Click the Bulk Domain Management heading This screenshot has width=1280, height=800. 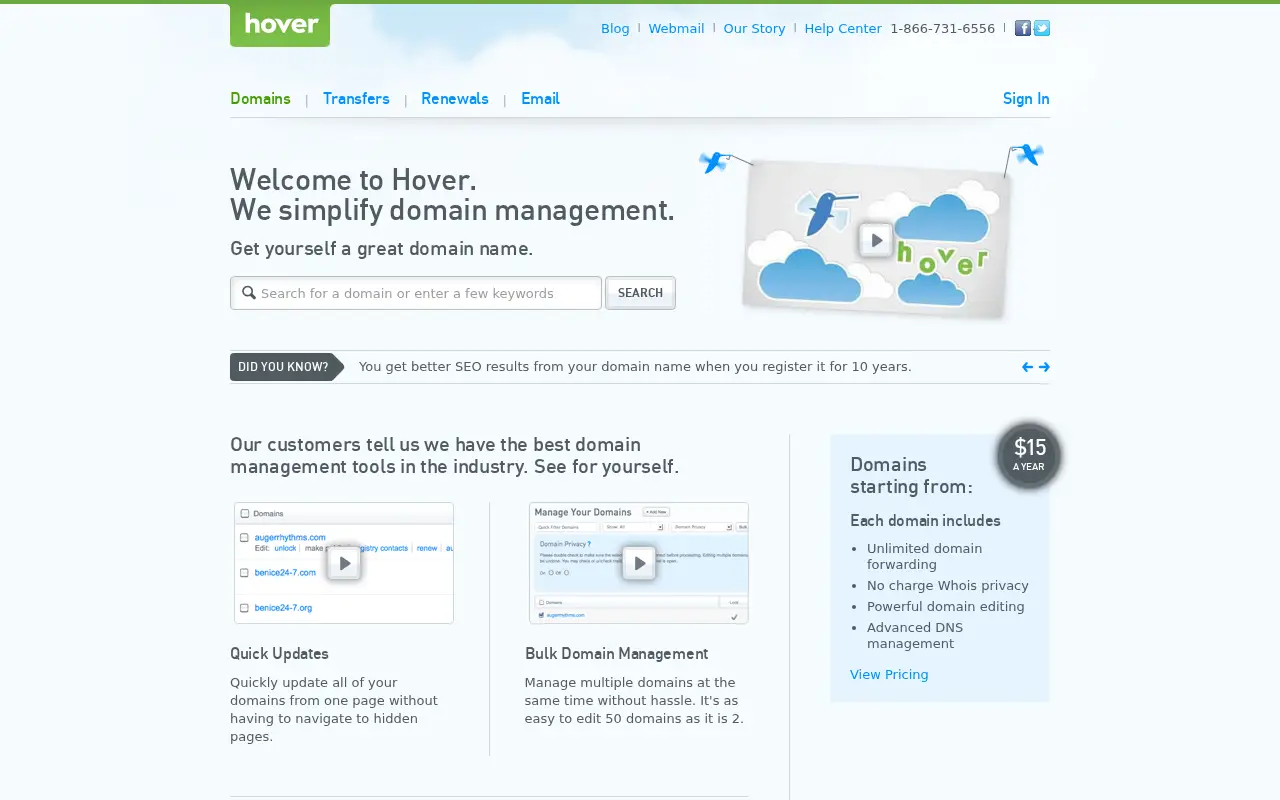[x=616, y=654]
